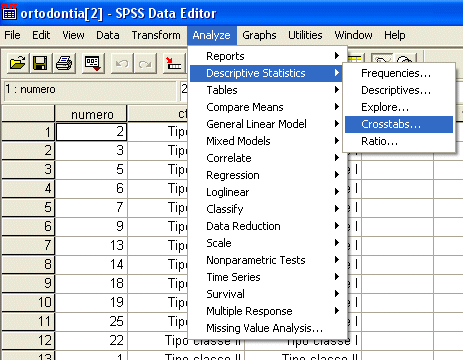Click the Save floppy disk icon
Screen dimensions: 463x360
coord(40,63)
